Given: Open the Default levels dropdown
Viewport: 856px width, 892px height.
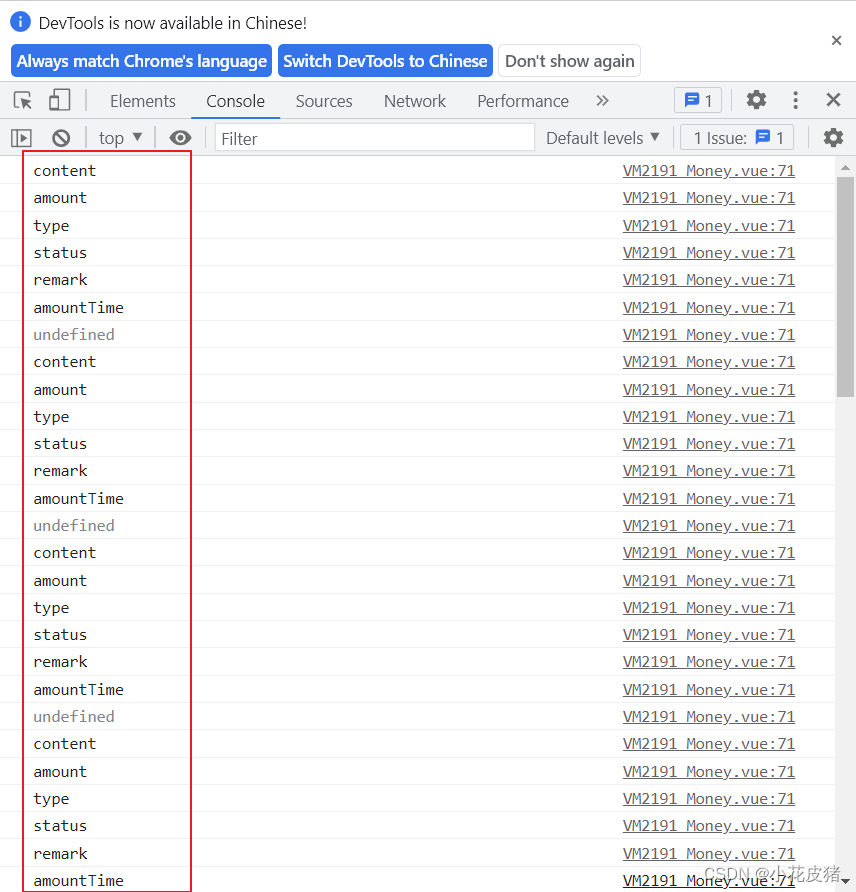Looking at the screenshot, I should click(602, 138).
